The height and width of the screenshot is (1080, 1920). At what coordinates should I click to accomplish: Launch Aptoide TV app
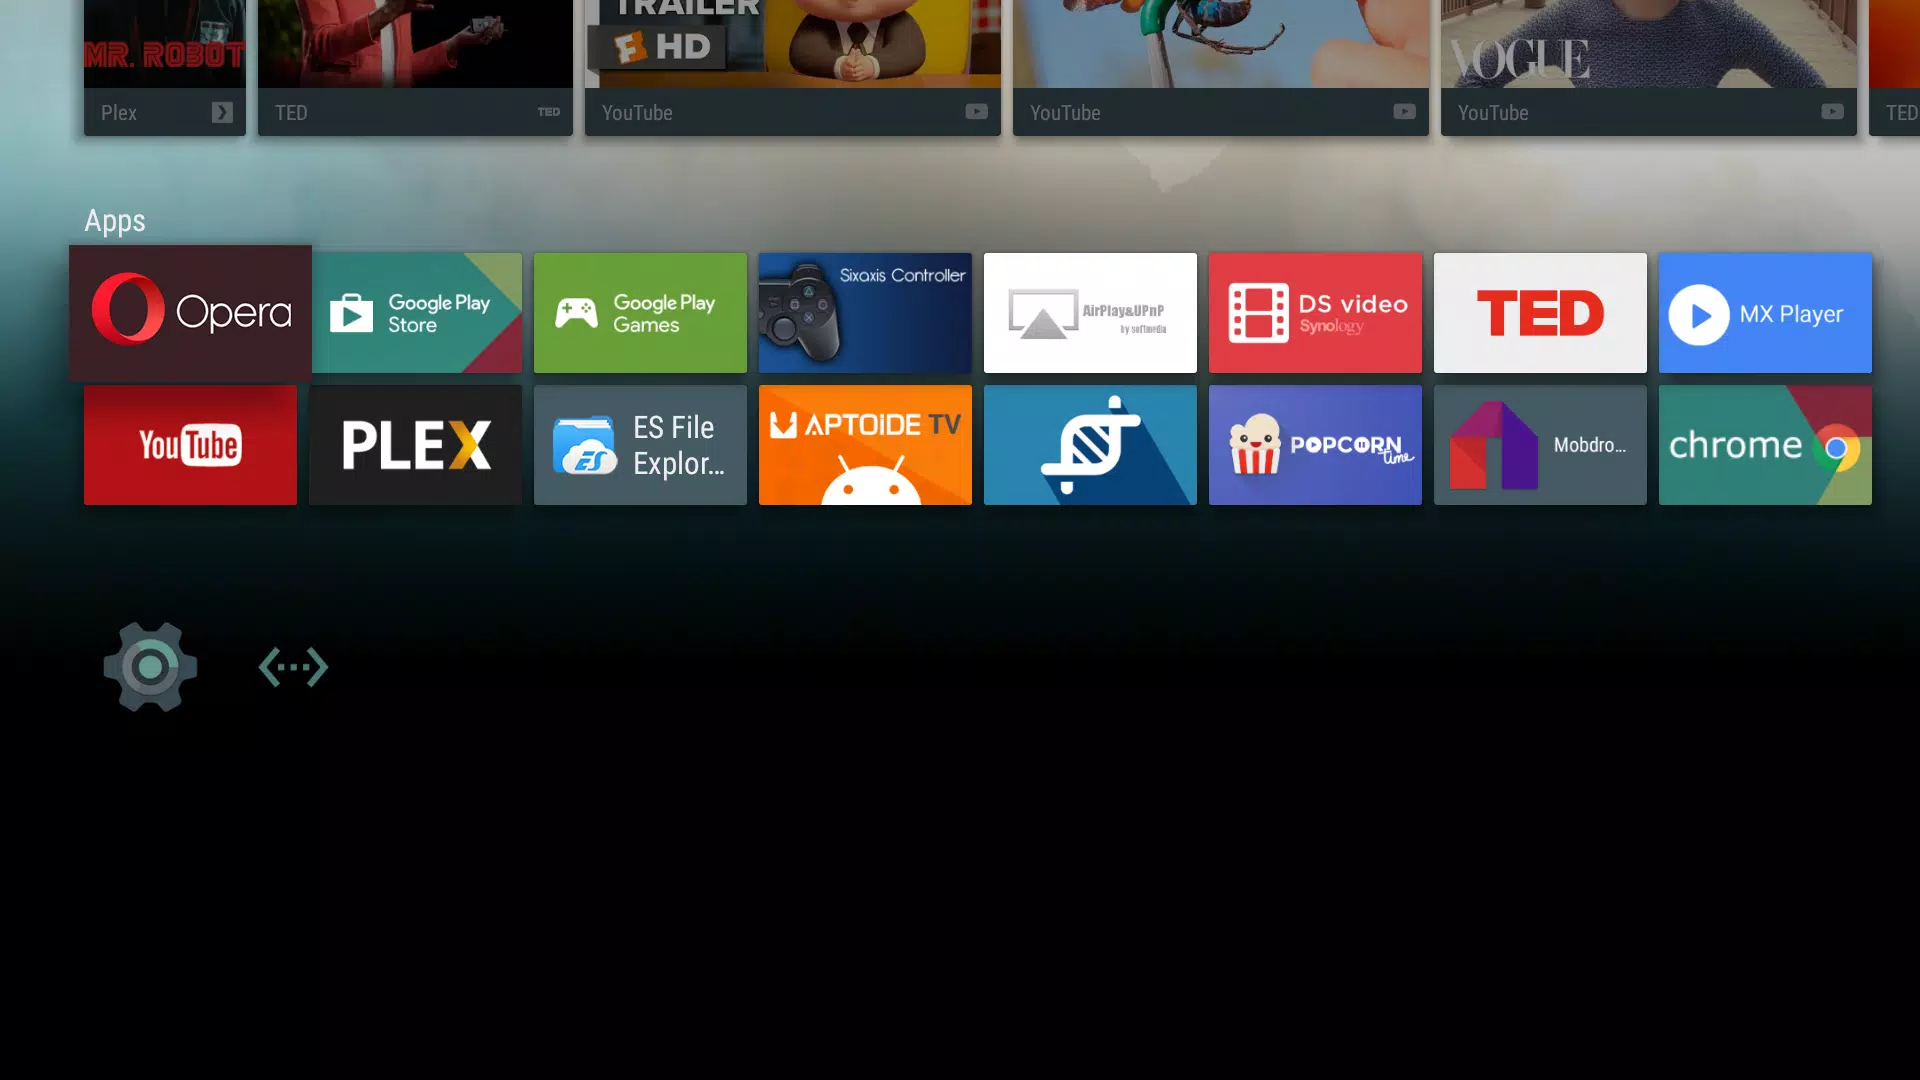click(865, 446)
